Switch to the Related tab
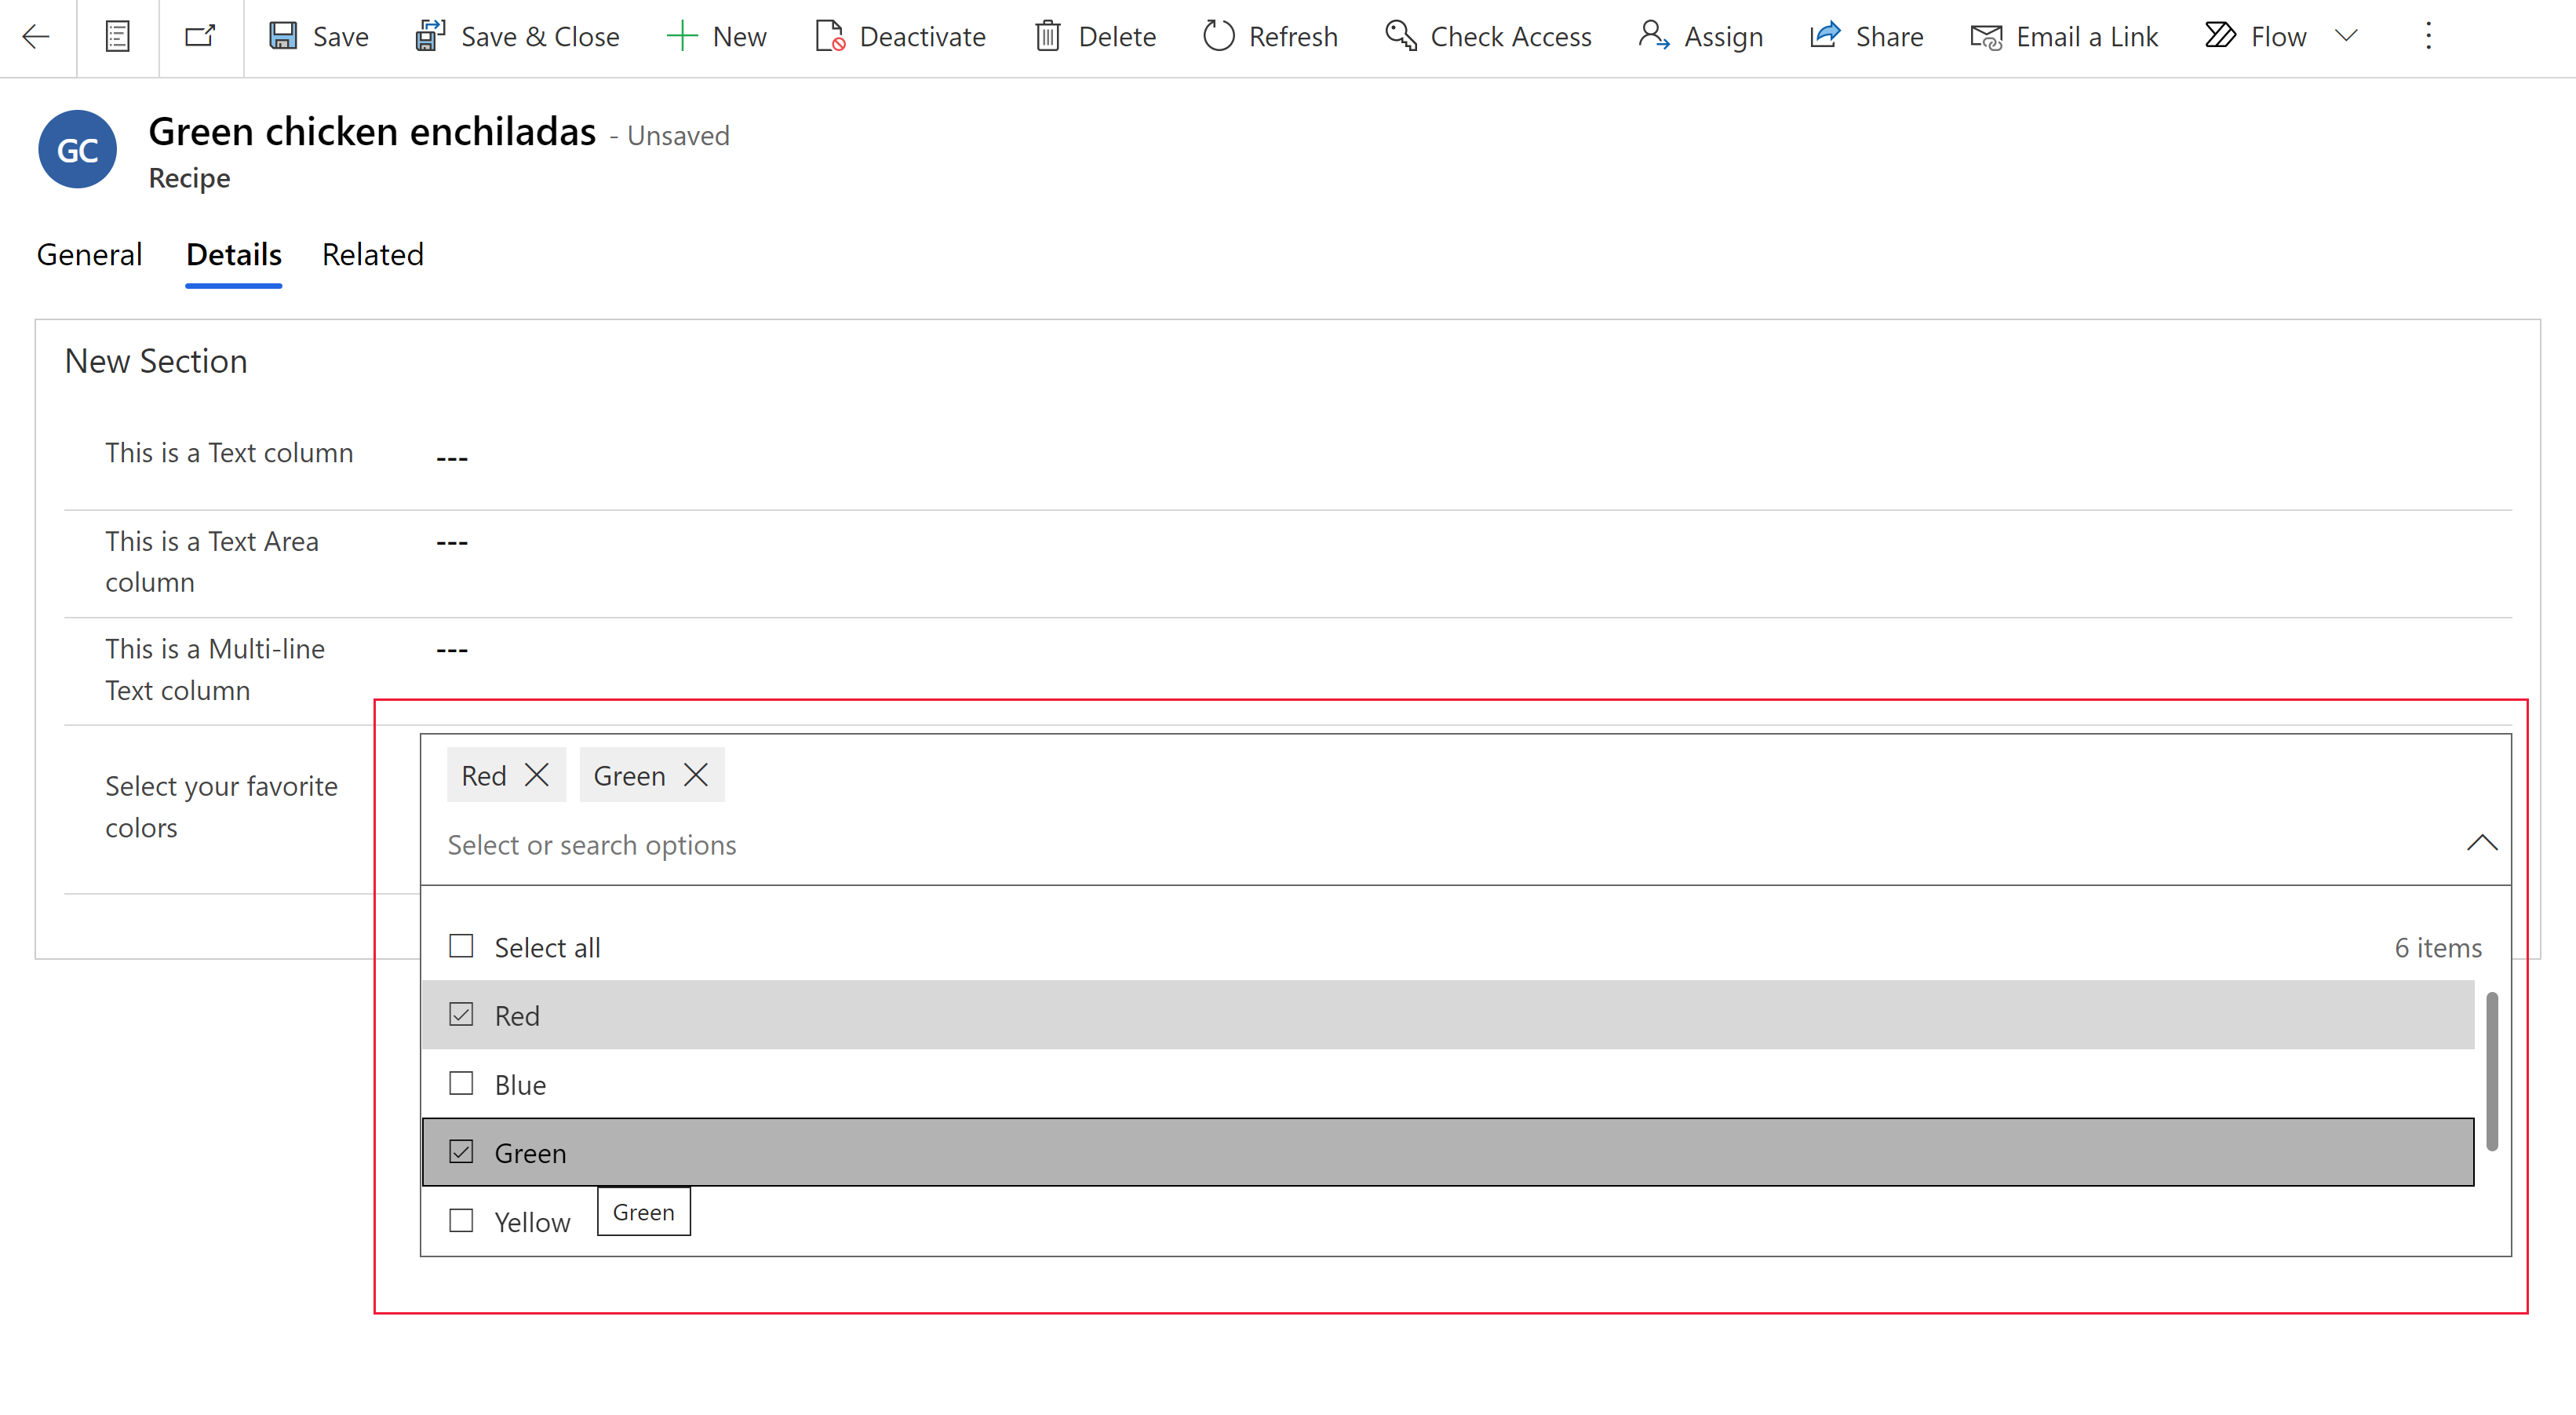The image size is (2576, 1415). 373,253
